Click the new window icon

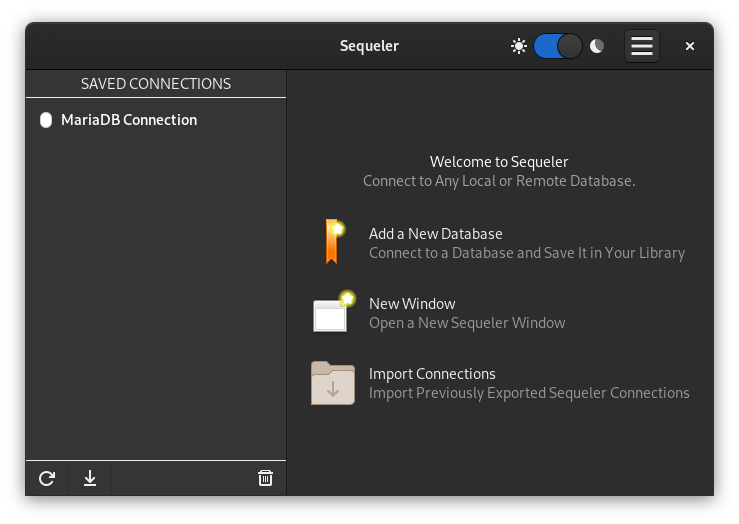click(x=334, y=312)
